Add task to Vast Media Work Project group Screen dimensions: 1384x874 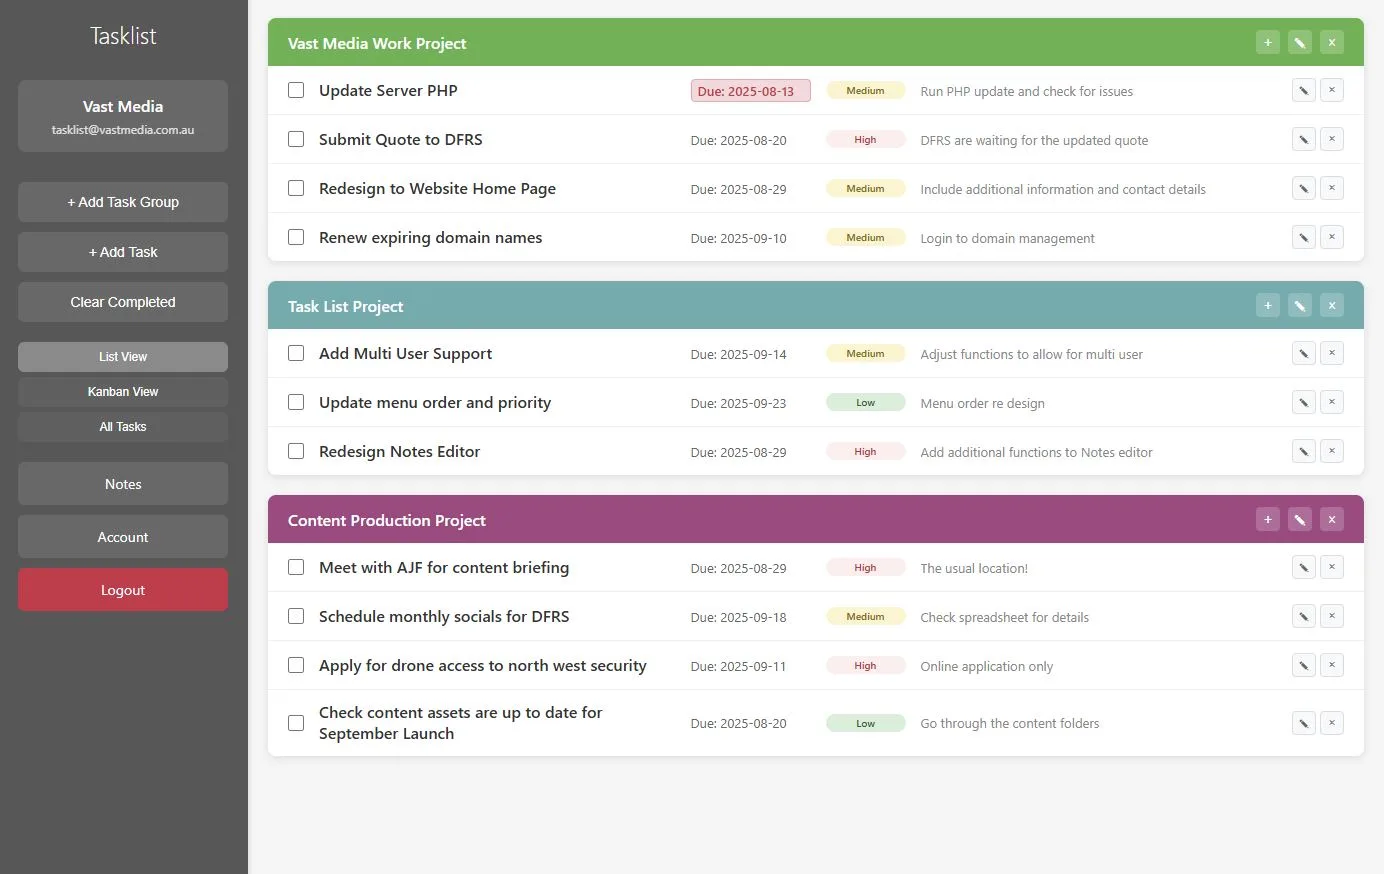click(x=1267, y=42)
